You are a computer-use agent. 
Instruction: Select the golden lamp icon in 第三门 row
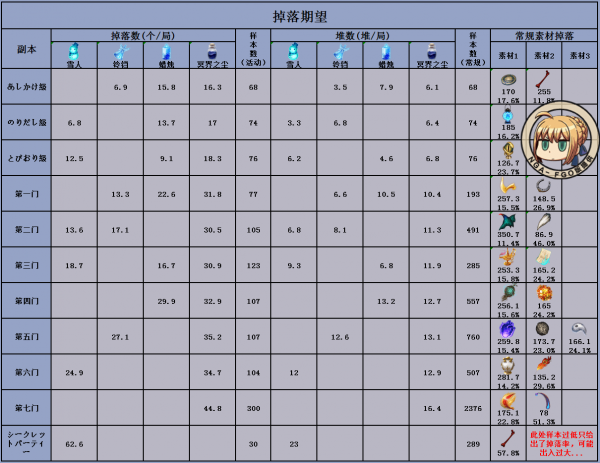click(507, 257)
